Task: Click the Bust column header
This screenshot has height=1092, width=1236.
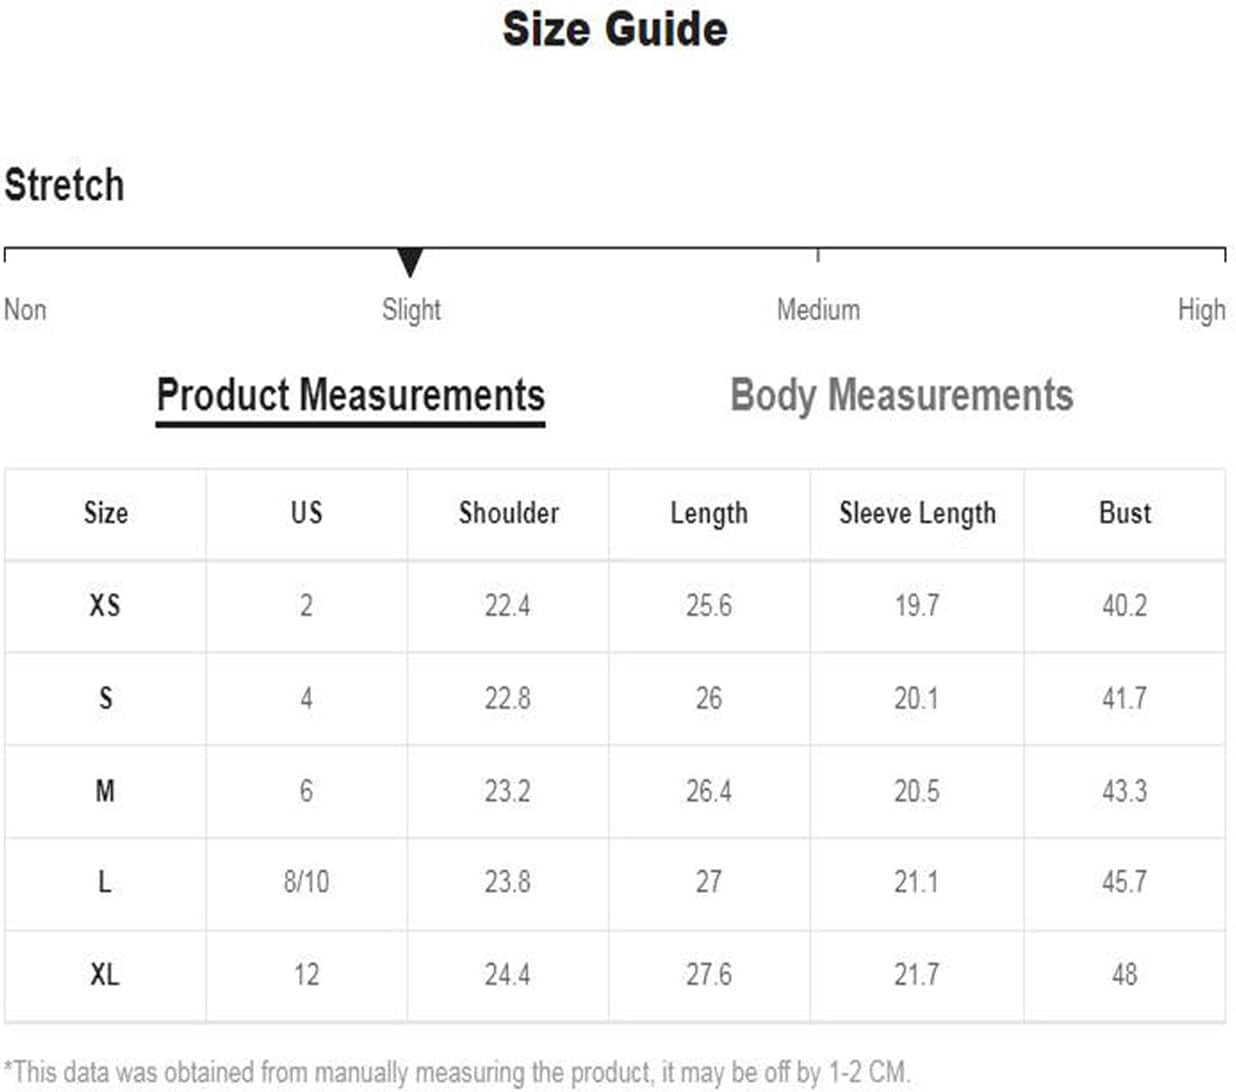Action: click(x=1125, y=513)
